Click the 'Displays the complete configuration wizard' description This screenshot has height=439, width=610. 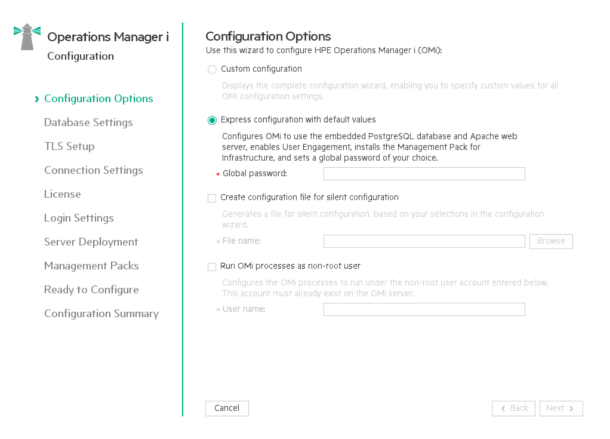coord(390,91)
